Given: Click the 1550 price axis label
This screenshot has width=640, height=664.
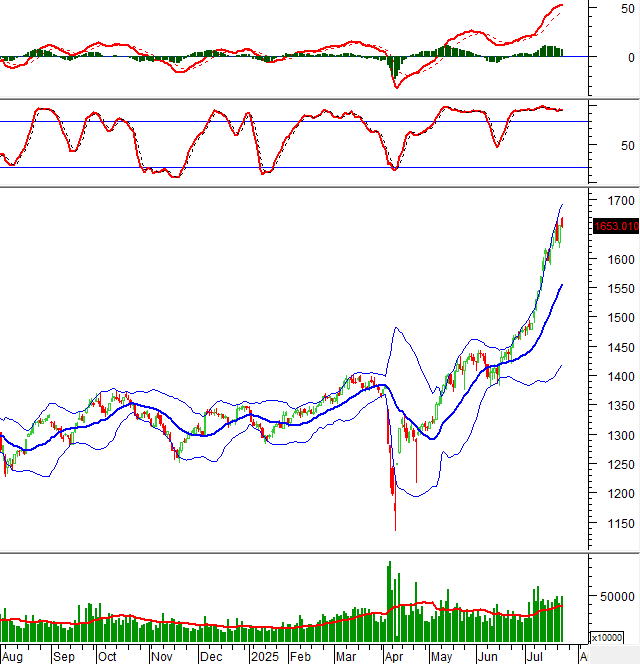Looking at the screenshot, I should tap(621, 289).
